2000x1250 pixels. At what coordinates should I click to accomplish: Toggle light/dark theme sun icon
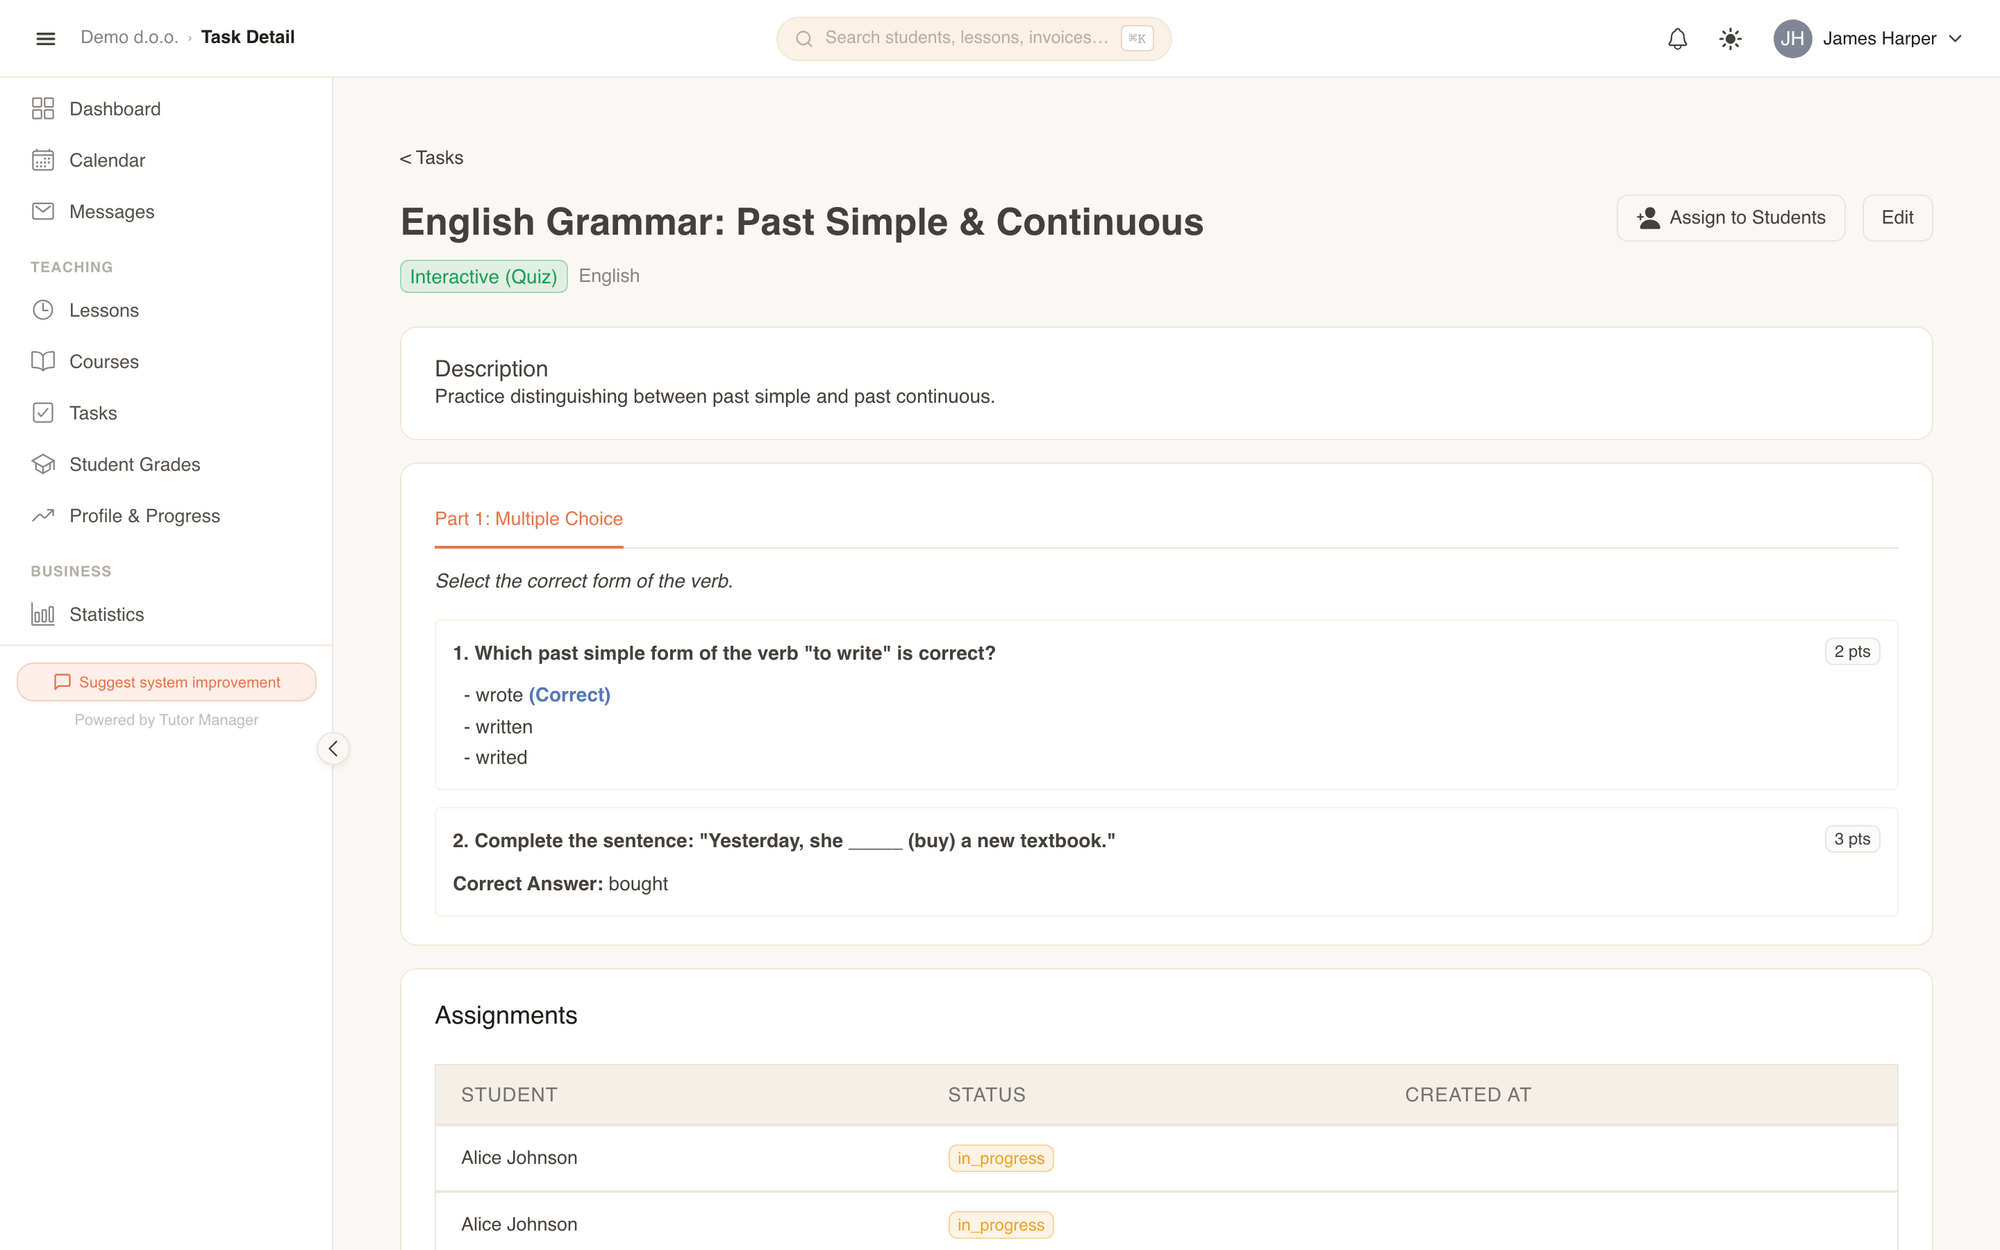tap(1730, 38)
